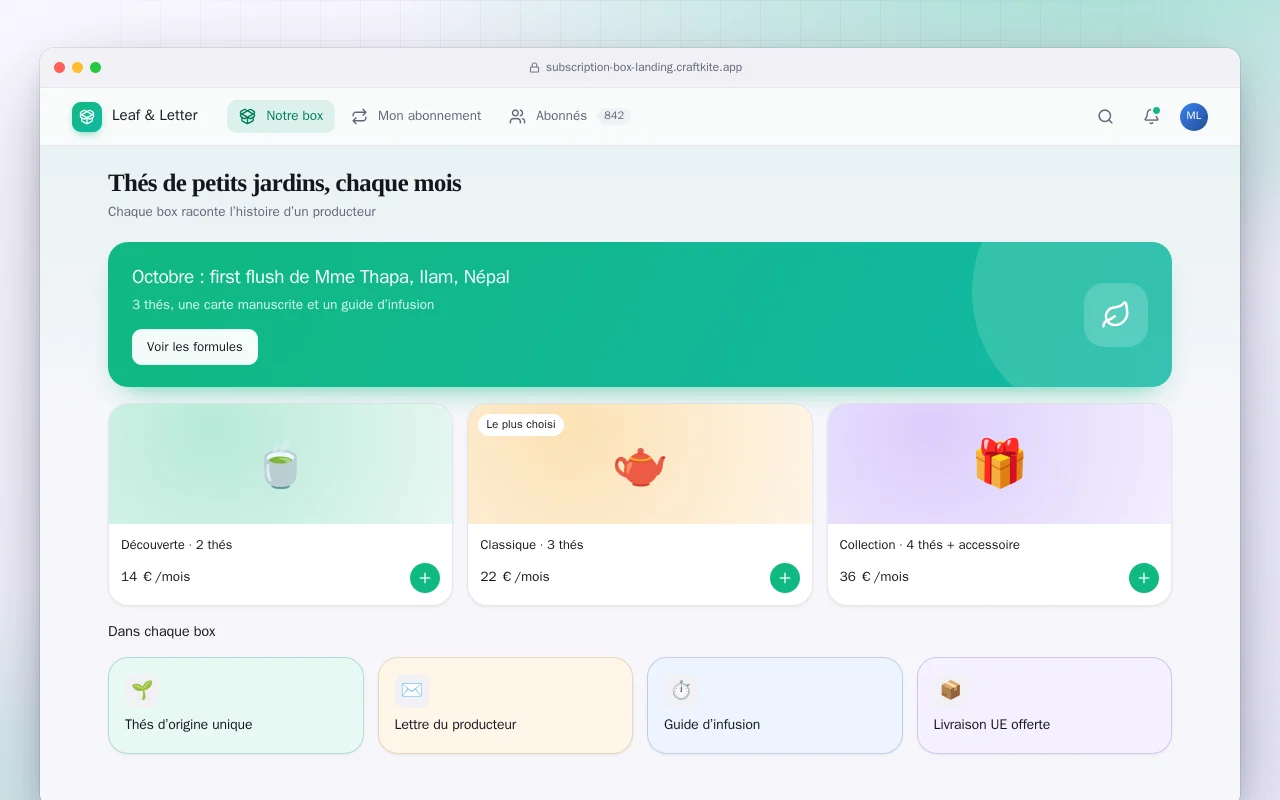Click Découverte · 2 thés title
Screen dimensions: 1280x800
(x=177, y=545)
